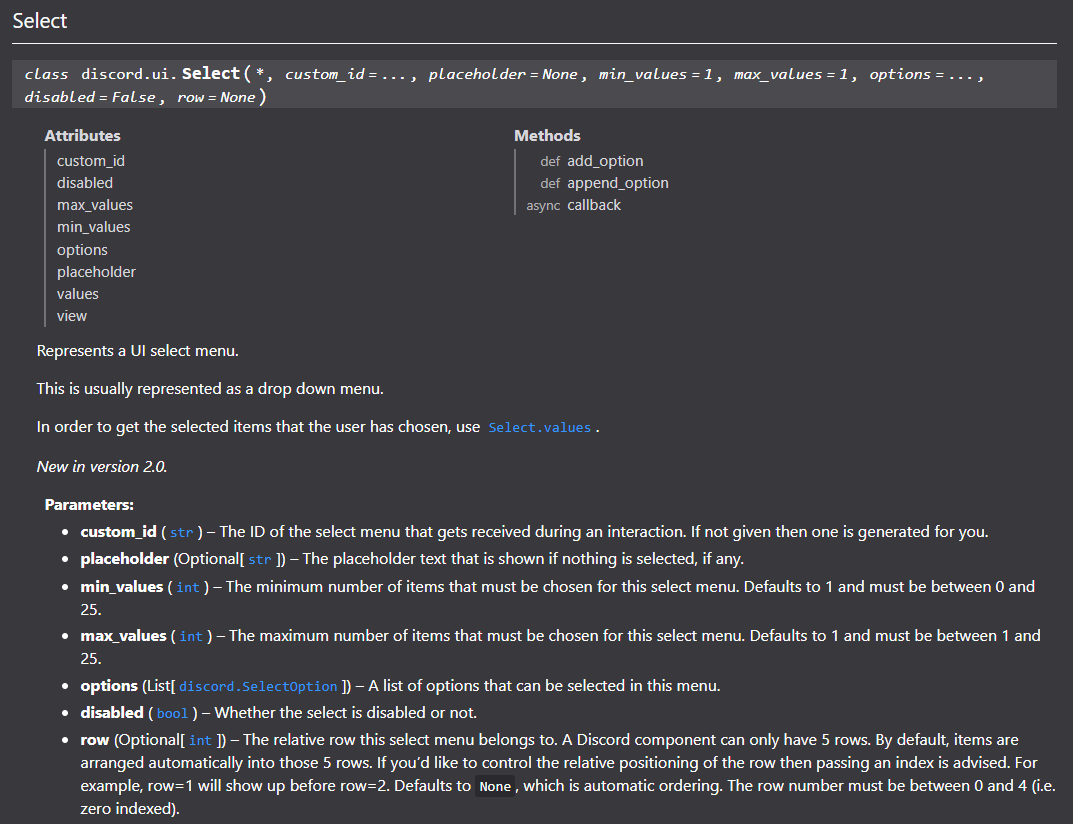The image size is (1073, 824).
Task: Open the max_values attribute link
Action: [94, 205]
